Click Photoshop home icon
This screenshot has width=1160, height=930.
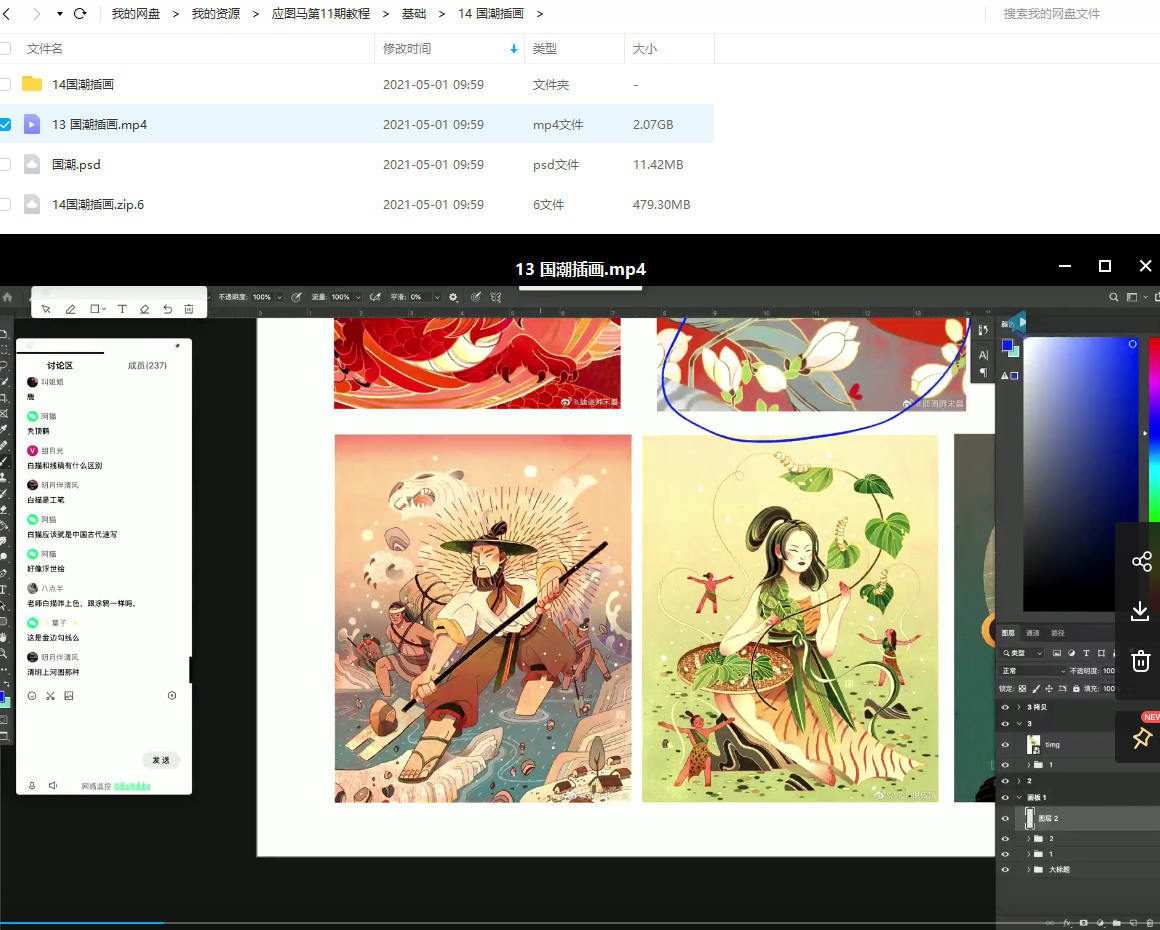[7, 297]
